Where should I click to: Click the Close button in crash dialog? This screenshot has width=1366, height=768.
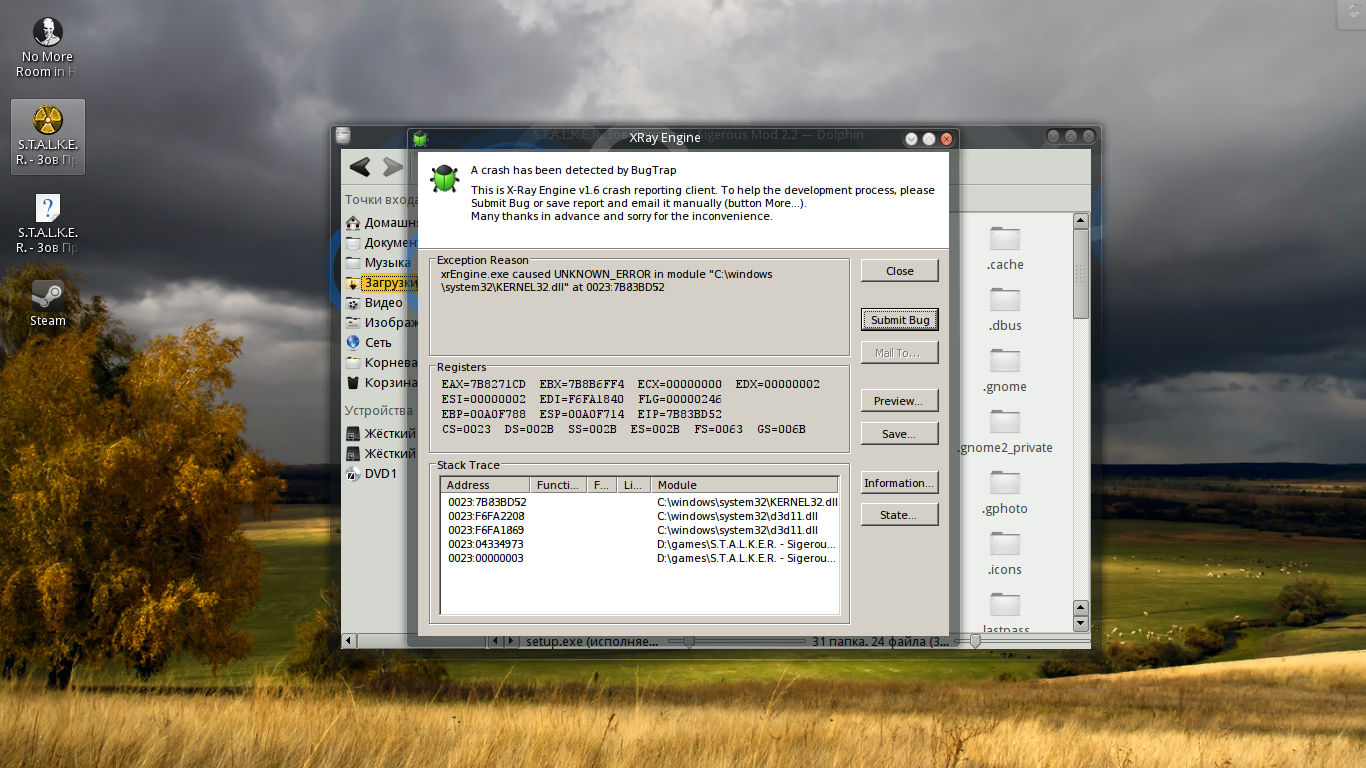click(x=900, y=270)
